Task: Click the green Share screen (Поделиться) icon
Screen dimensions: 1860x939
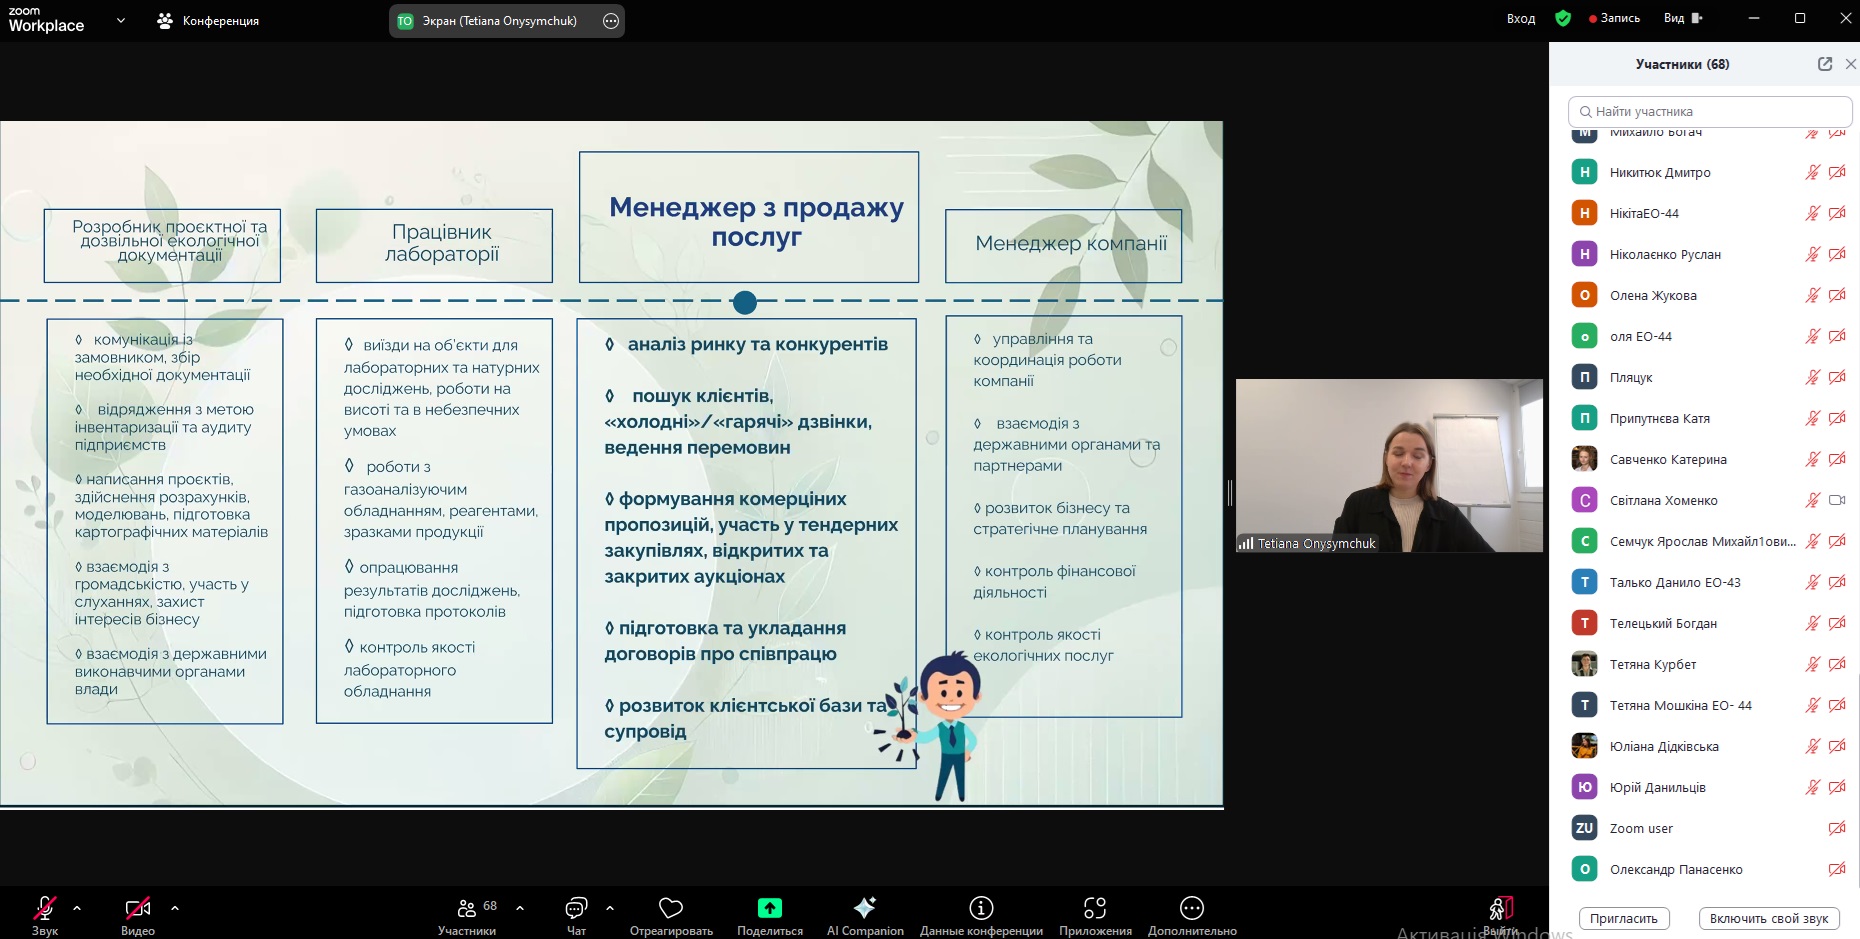Action: coord(769,908)
